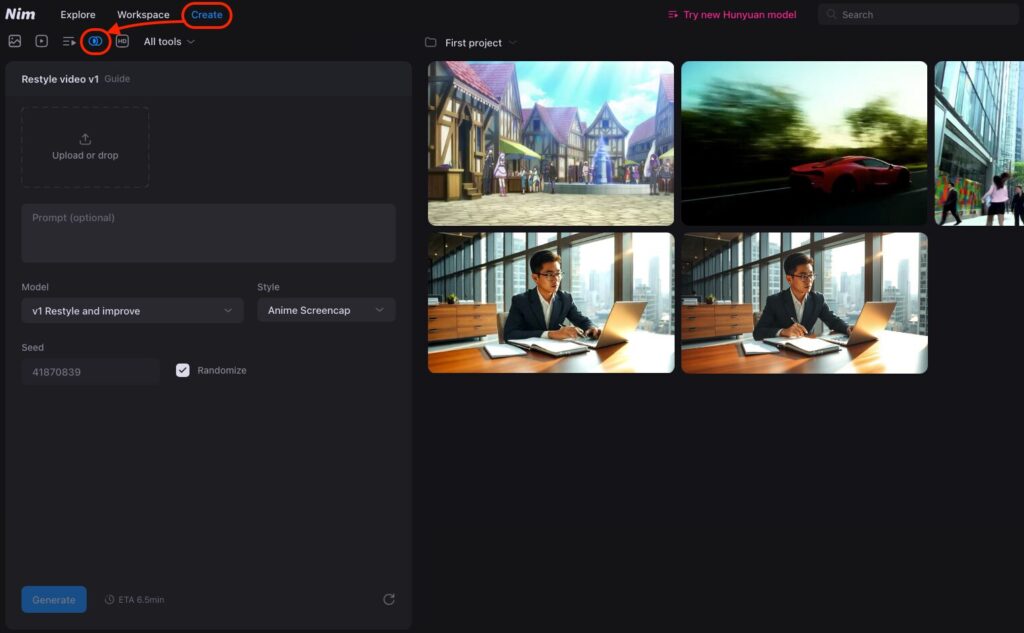Image resolution: width=1024 pixels, height=633 pixels.
Task: Click the reset refresh icon near Generate
Action: pyautogui.click(x=389, y=599)
